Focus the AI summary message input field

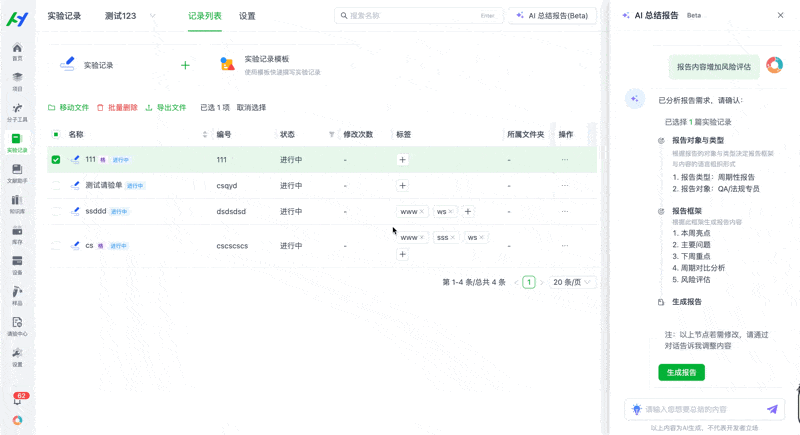click(x=703, y=409)
